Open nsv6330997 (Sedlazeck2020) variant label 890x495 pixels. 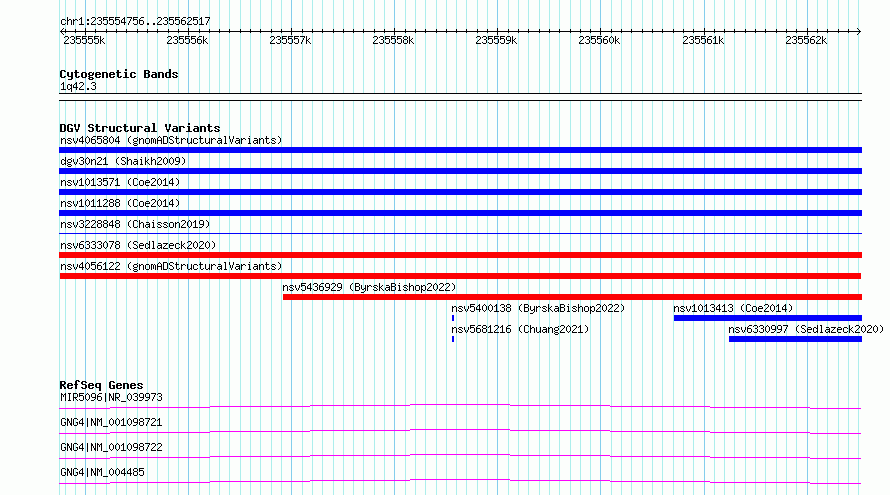coord(806,329)
